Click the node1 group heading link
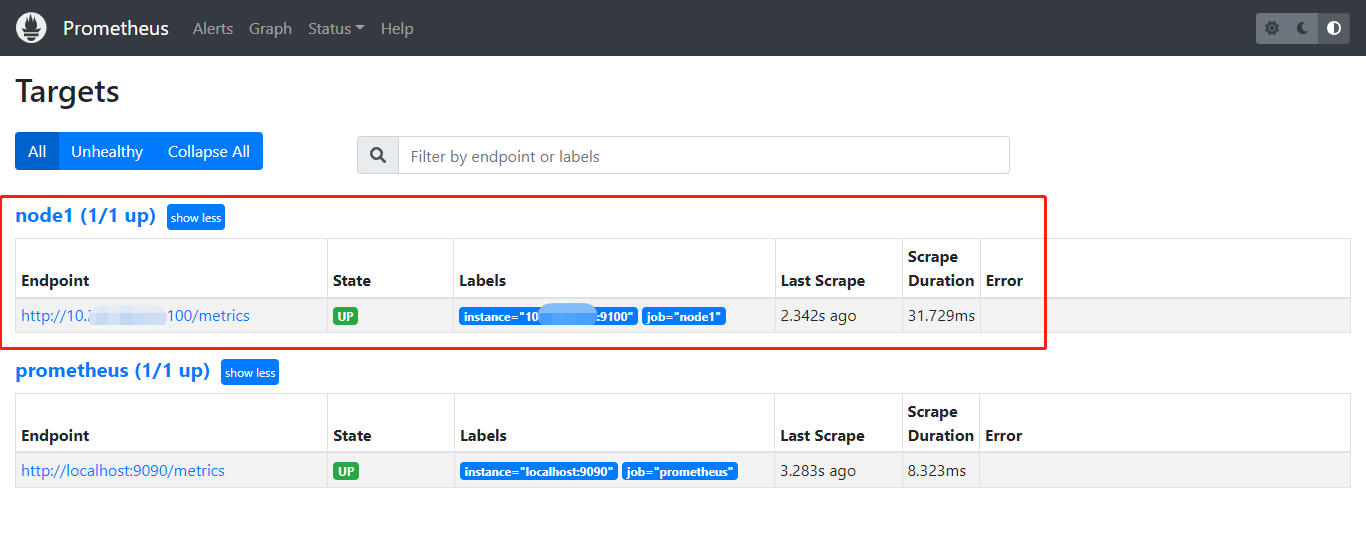The height and width of the screenshot is (546, 1366). (x=85, y=216)
